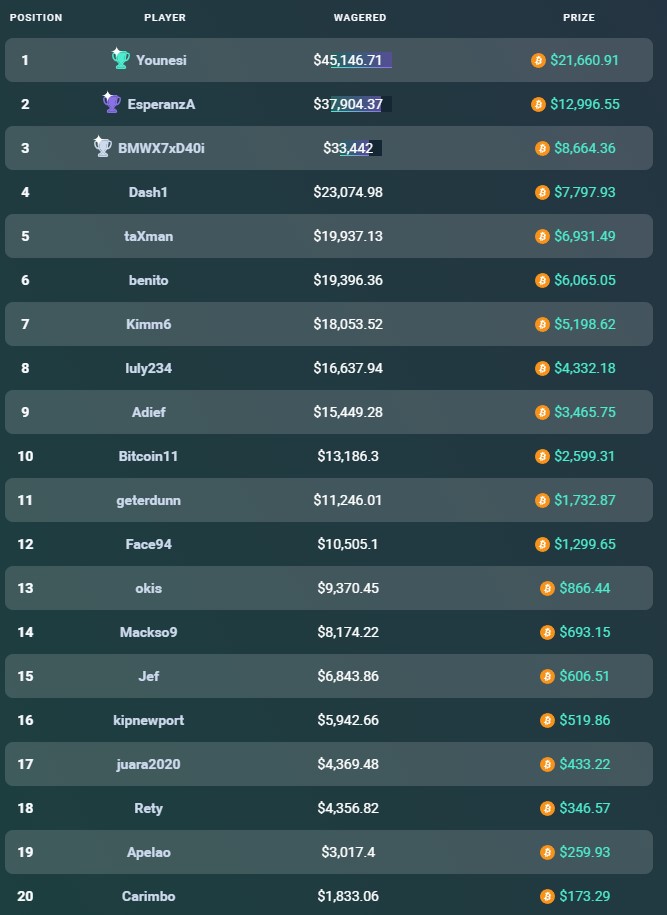Click the silver trophy icon beside BMWX7xD40i
Image resolution: width=667 pixels, height=915 pixels.
(102, 147)
